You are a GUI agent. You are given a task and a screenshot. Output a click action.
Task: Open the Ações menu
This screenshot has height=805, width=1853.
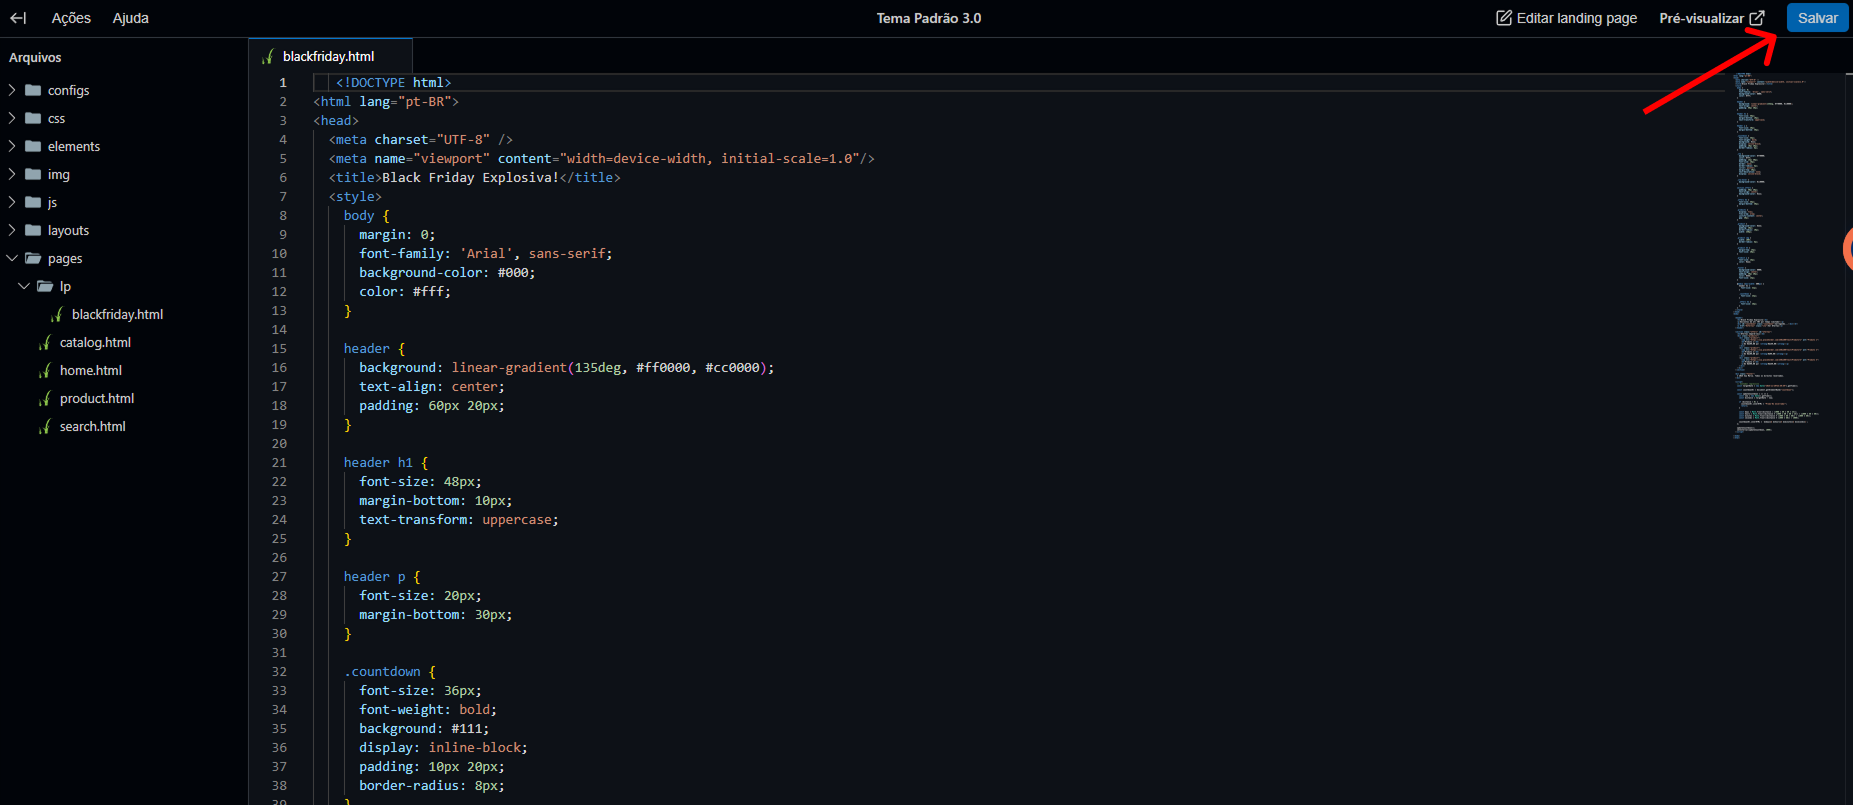coord(71,18)
